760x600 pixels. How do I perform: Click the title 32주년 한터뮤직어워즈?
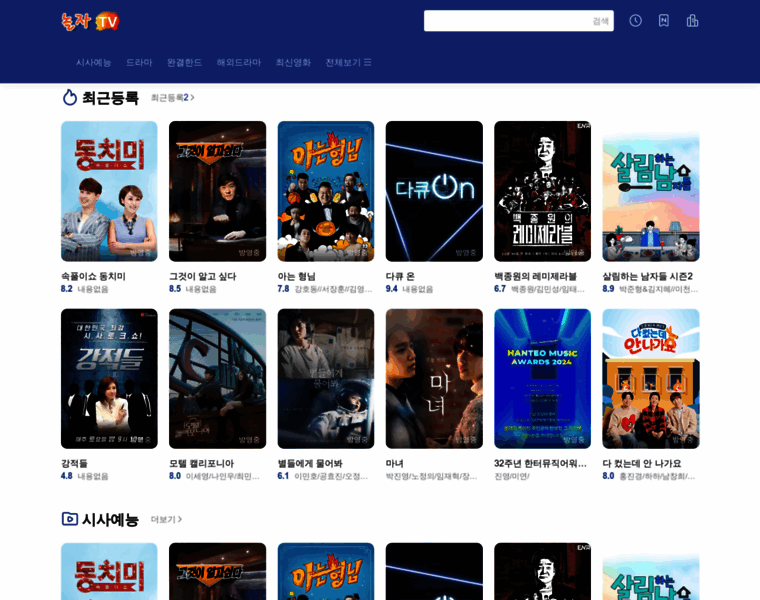540,463
